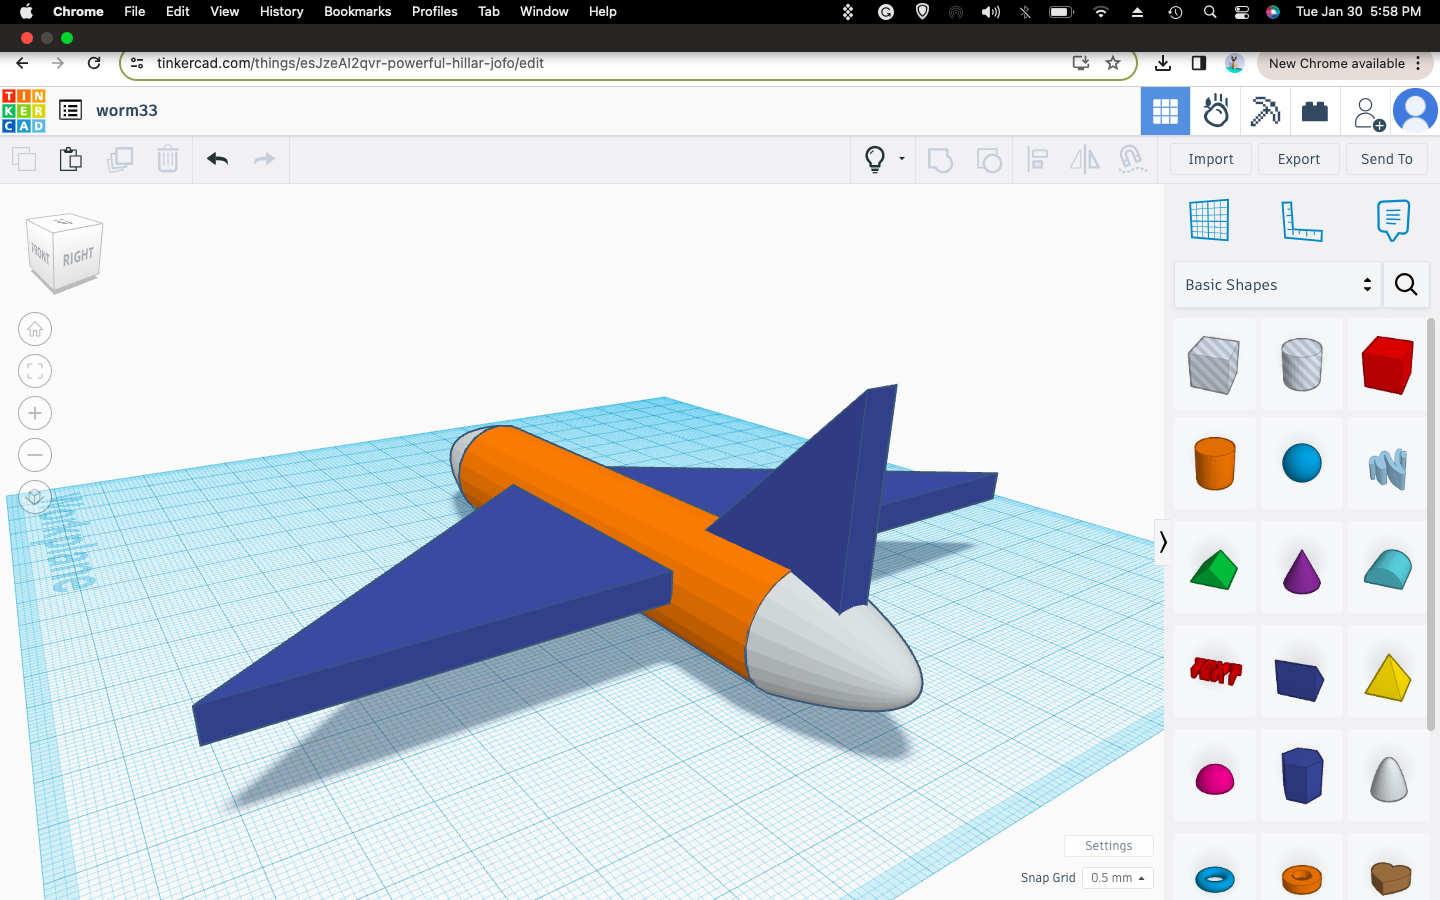Open the Basic Shapes category dropdown
Screen dimensions: 1440x900
click(x=1277, y=285)
